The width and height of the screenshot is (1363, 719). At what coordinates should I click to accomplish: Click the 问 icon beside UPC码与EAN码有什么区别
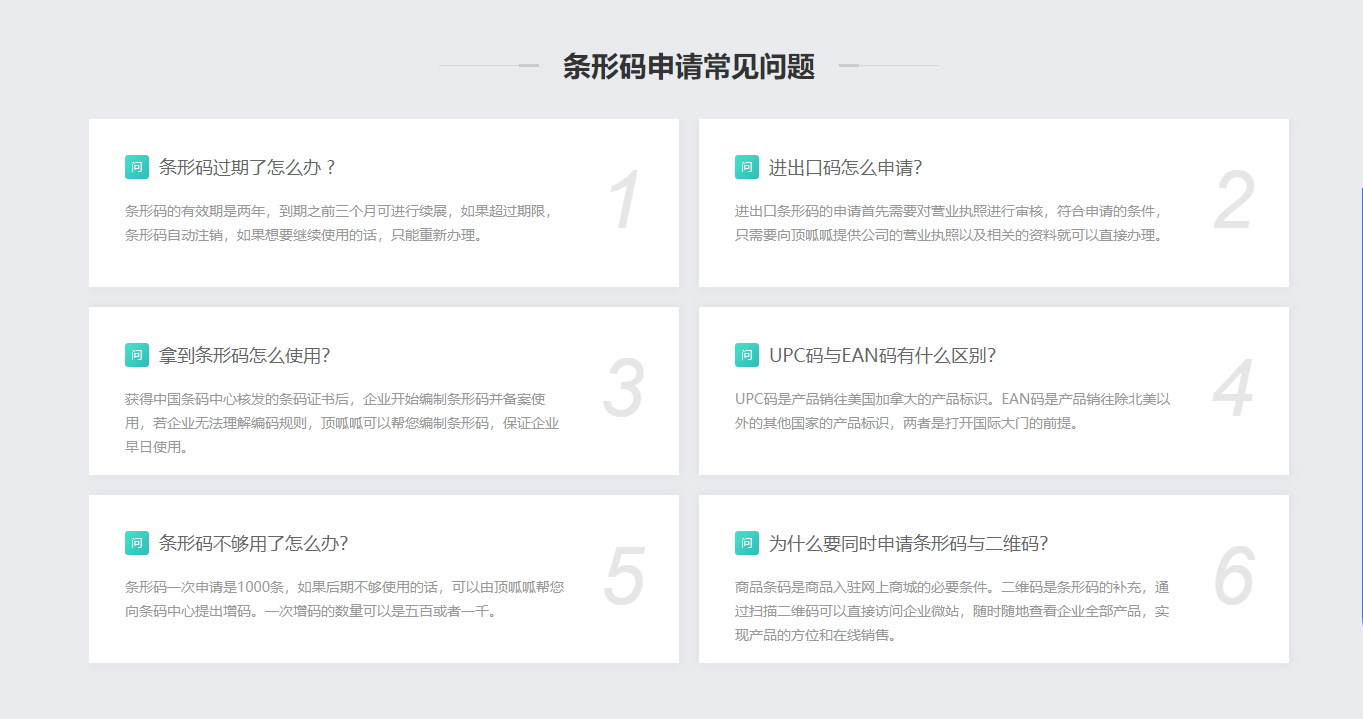point(747,355)
